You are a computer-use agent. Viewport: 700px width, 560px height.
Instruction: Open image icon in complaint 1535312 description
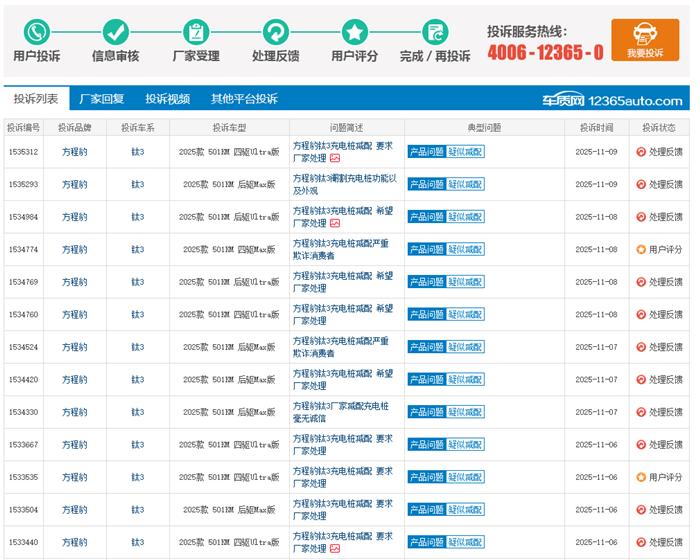[336, 158]
